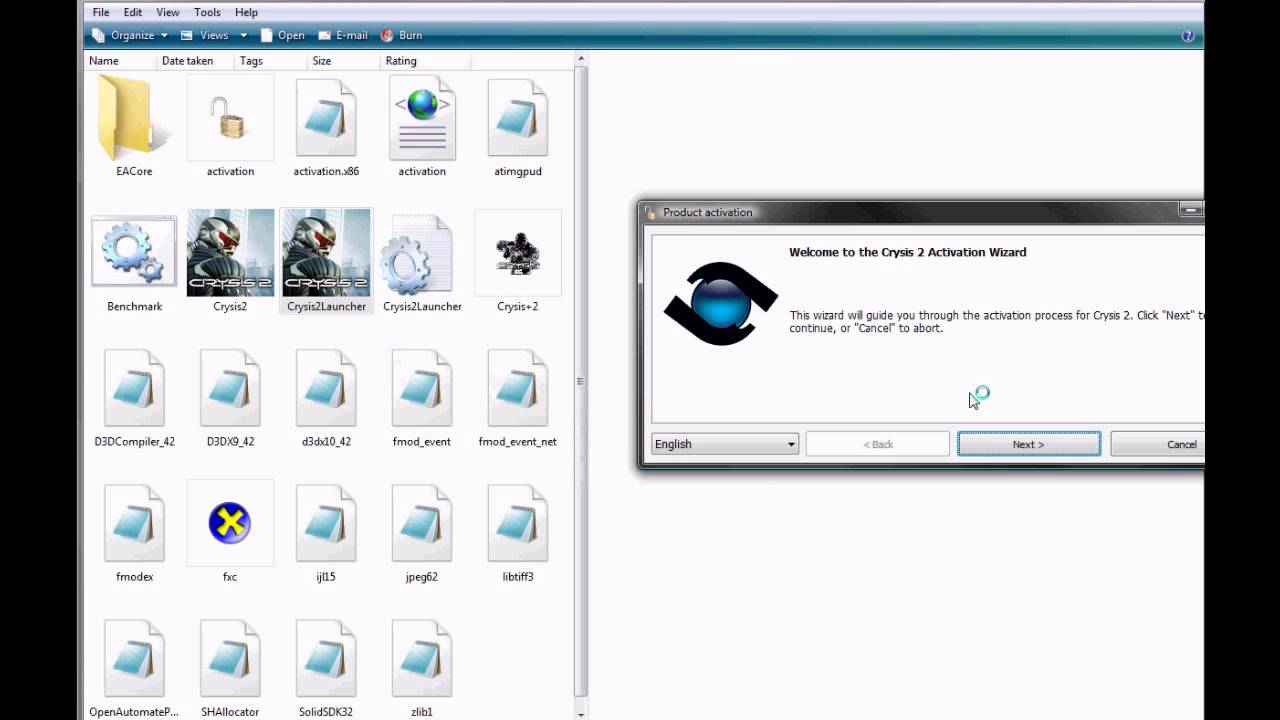
Task: Sort by the Rating column header
Action: [425, 61]
